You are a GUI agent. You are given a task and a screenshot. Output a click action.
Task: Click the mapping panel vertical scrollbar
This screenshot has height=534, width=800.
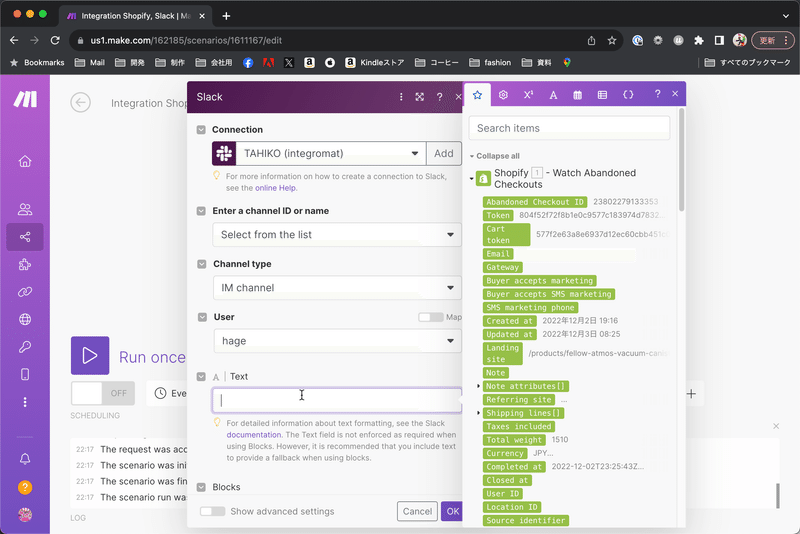[682, 160]
